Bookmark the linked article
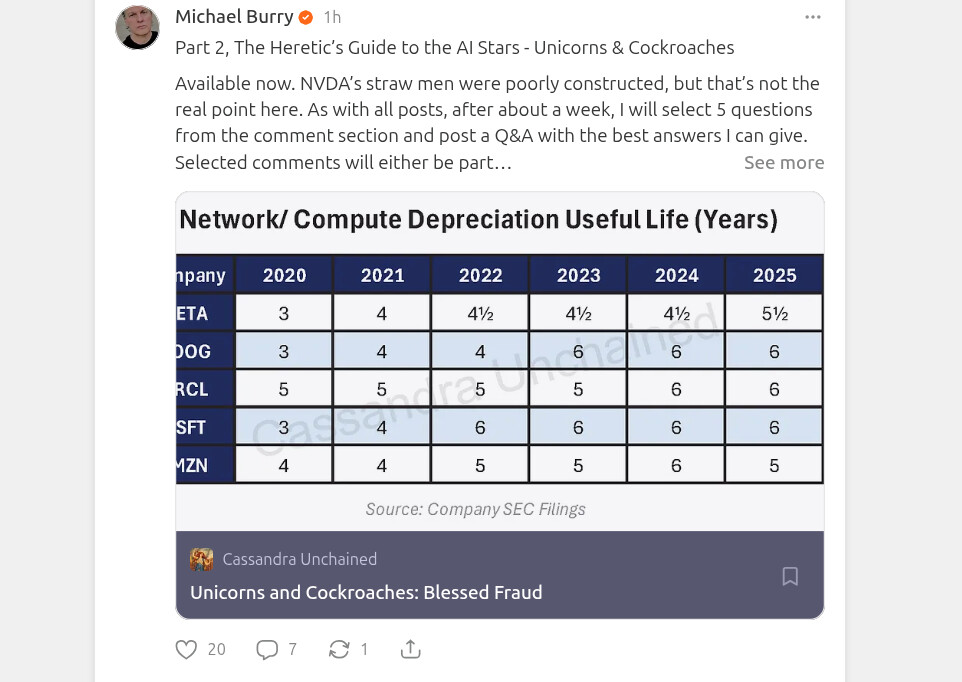Viewport: 962px width, 682px height. coord(790,576)
